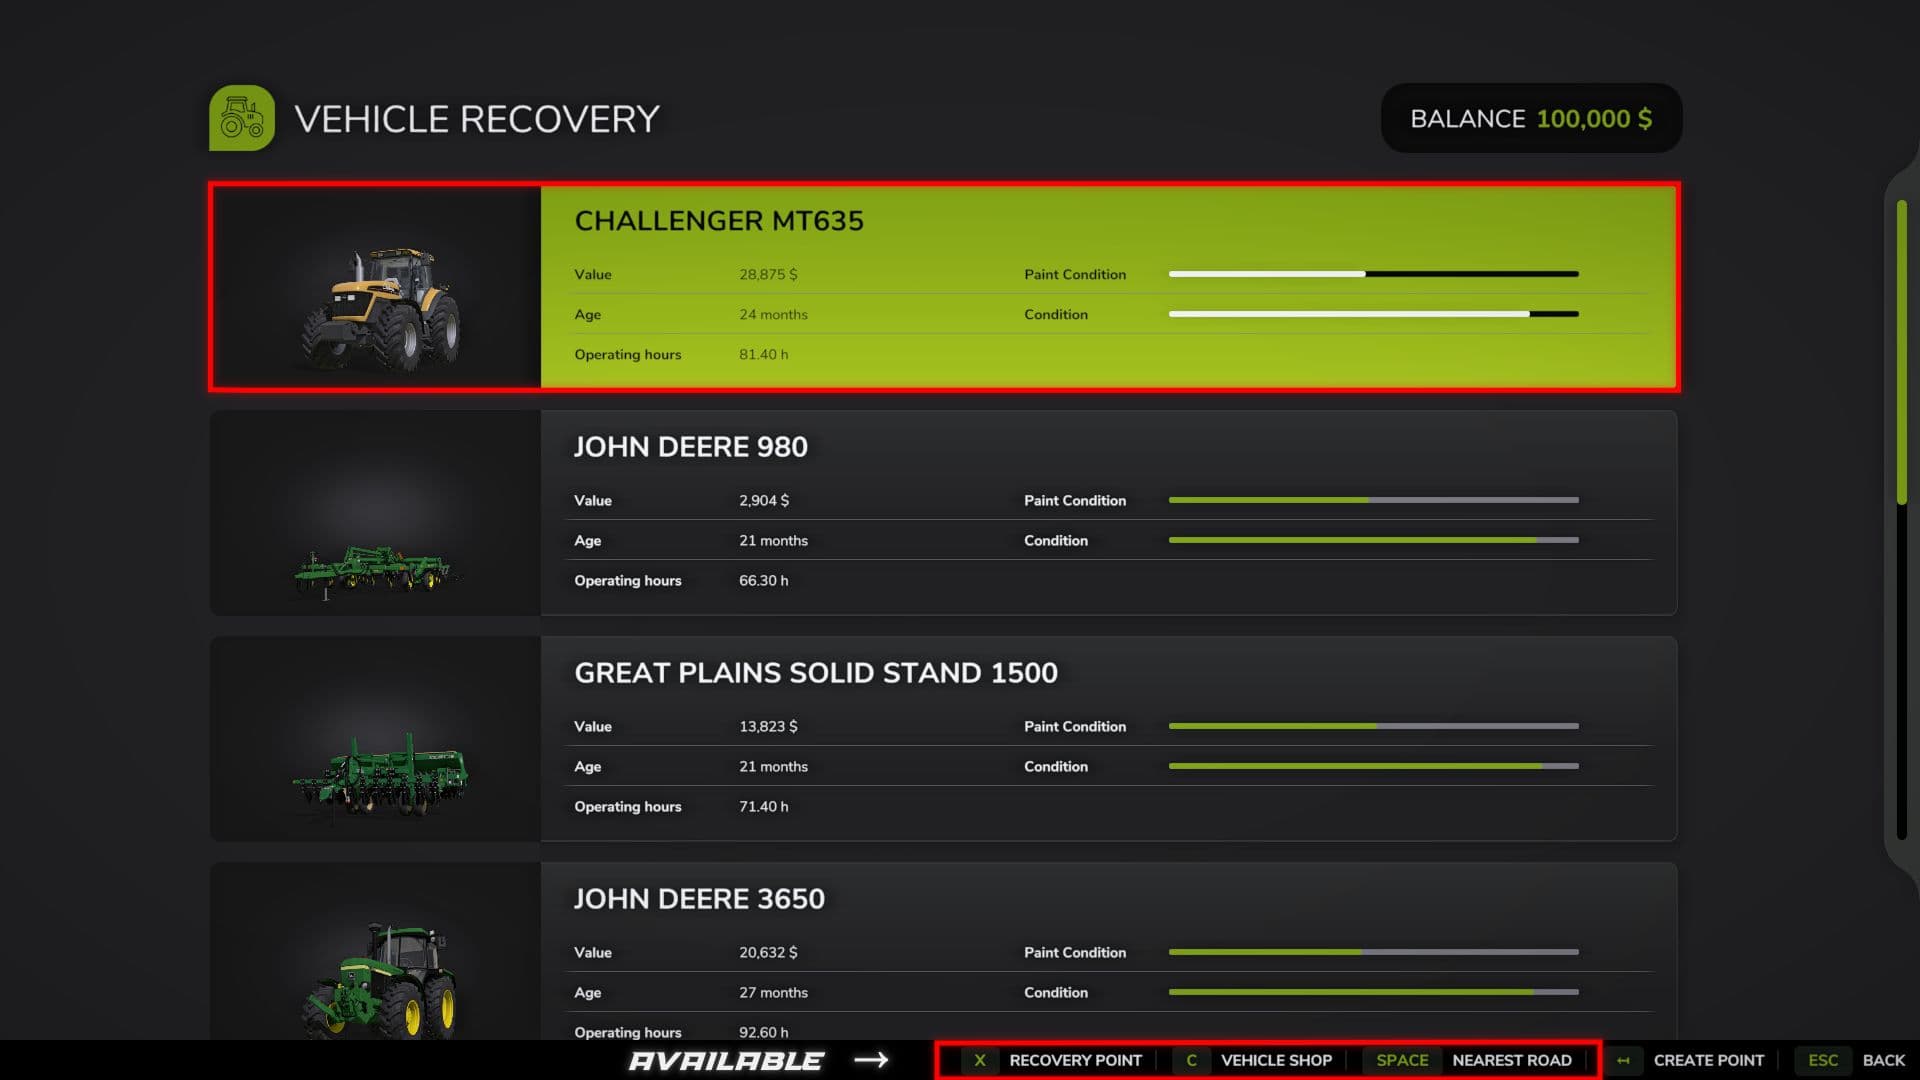Select the John Deere 980 cultivator thumbnail
Viewport: 1920px width, 1080px height.
point(376,513)
